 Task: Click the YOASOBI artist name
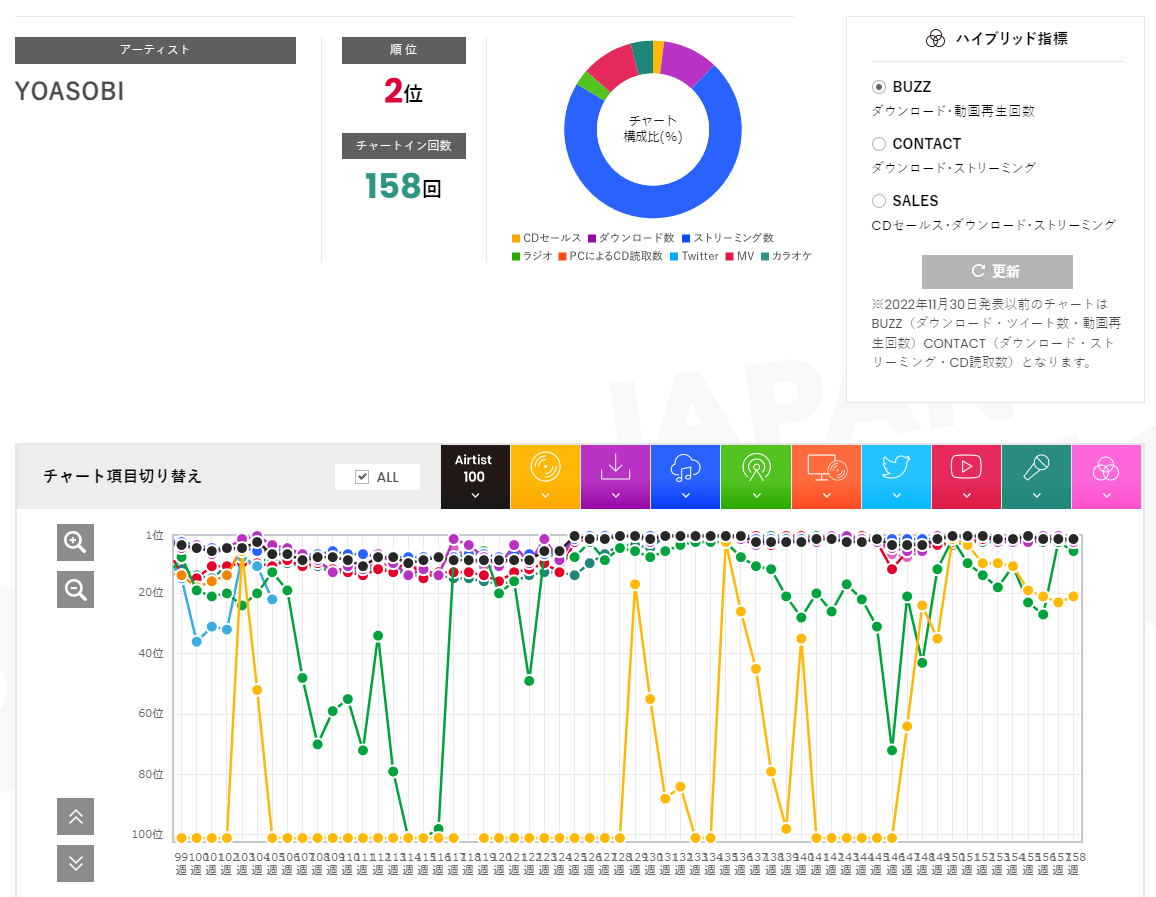click(69, 91)
